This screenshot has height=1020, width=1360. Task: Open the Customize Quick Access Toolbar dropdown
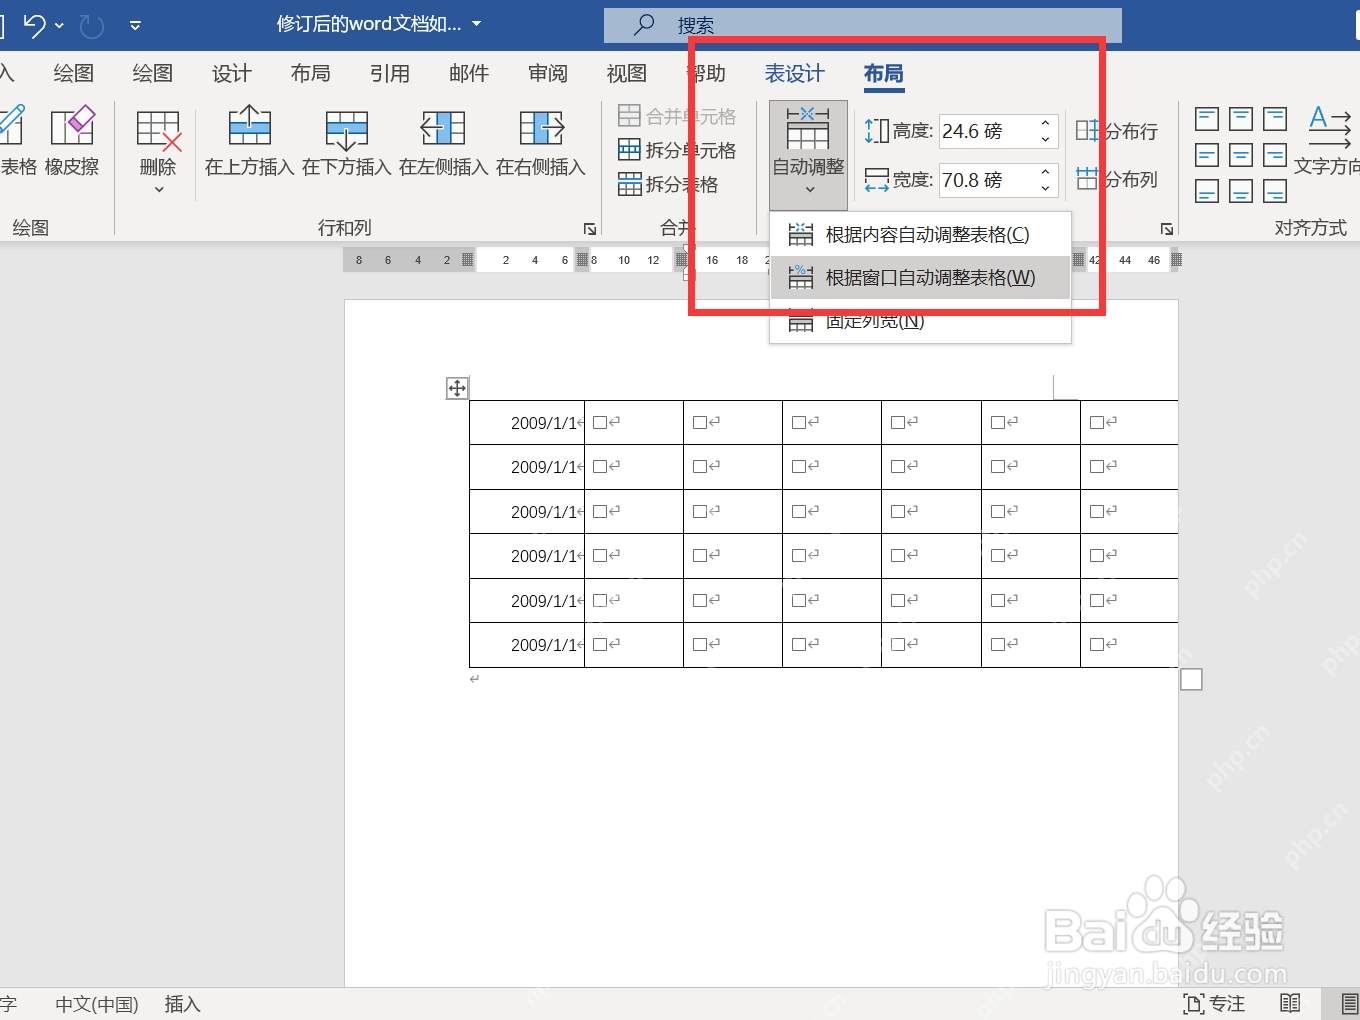click(135, 25)
